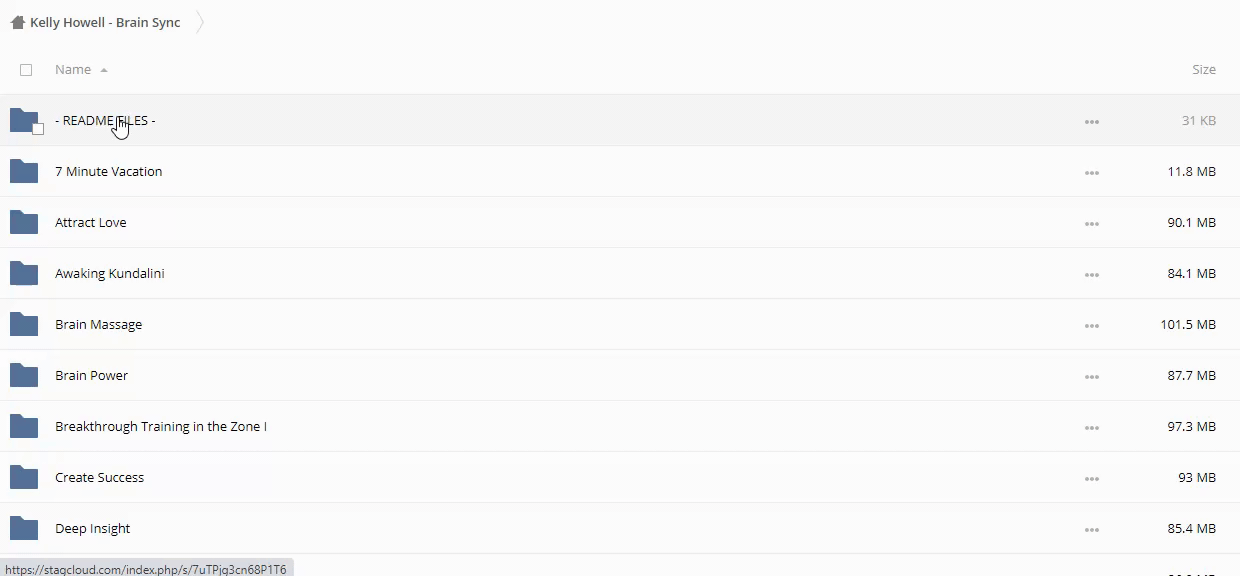Show the three-dot menu for Brain Power
The width and height of the screenshot is (1240, 576).
(x=1091, y=376)
